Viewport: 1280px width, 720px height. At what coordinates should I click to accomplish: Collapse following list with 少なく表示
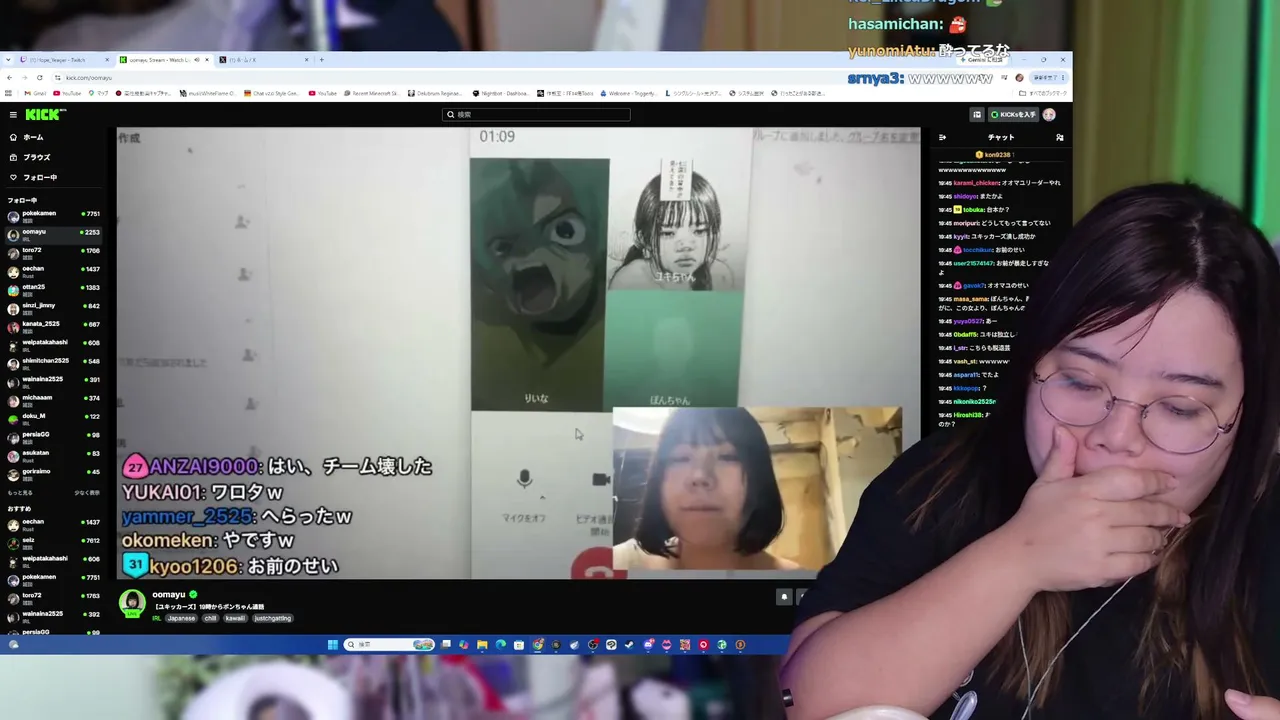pos(87,493)
